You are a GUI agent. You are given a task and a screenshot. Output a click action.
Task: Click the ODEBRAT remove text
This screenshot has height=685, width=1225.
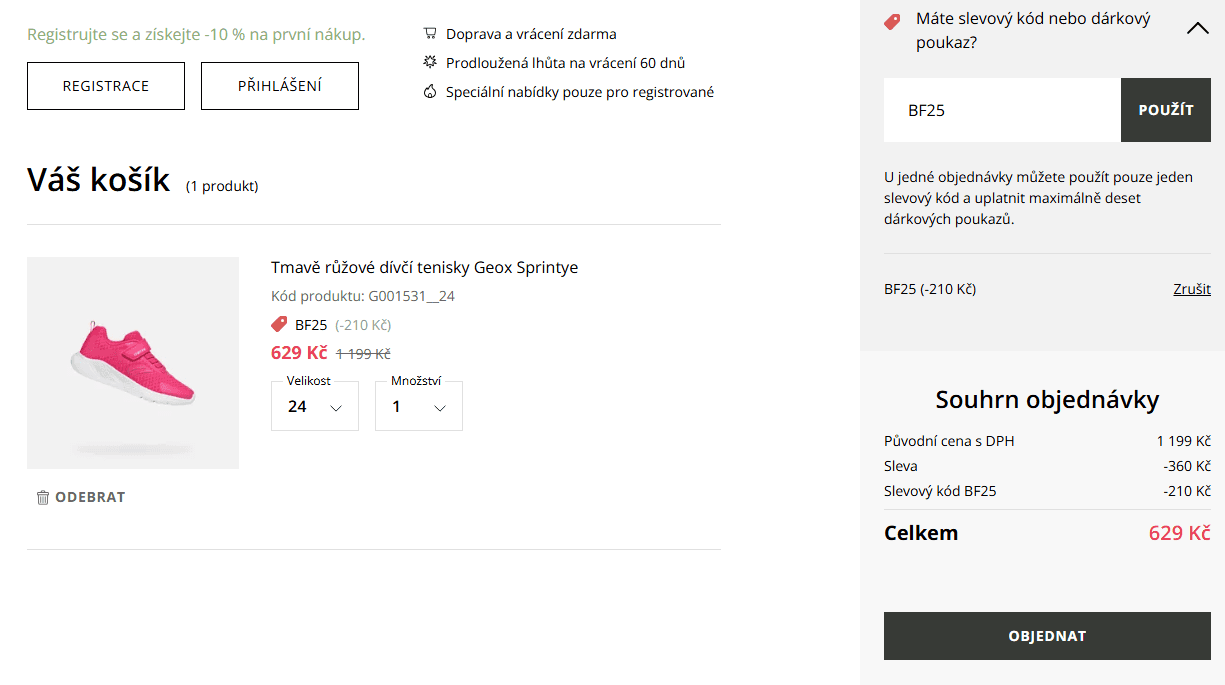click(90, 497)
